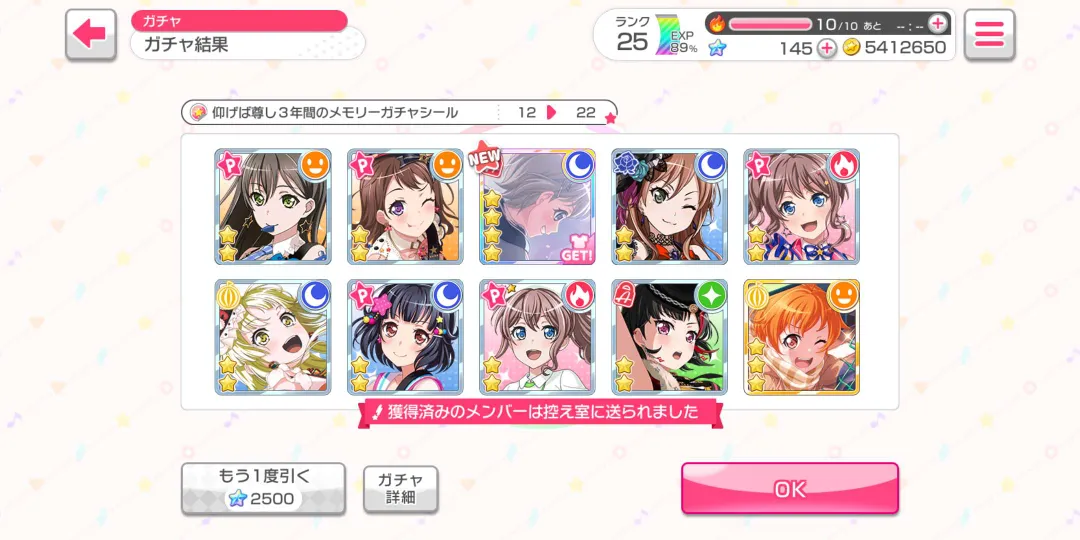Tap the gacha sticker star icon
This screenshot has height=540, width=1080.
[198, 112]
